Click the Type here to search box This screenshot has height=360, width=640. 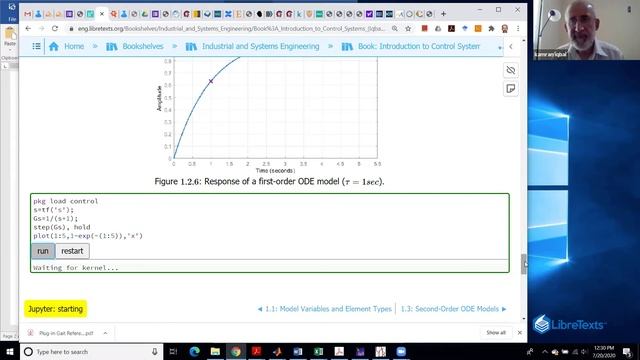point(91,351)
